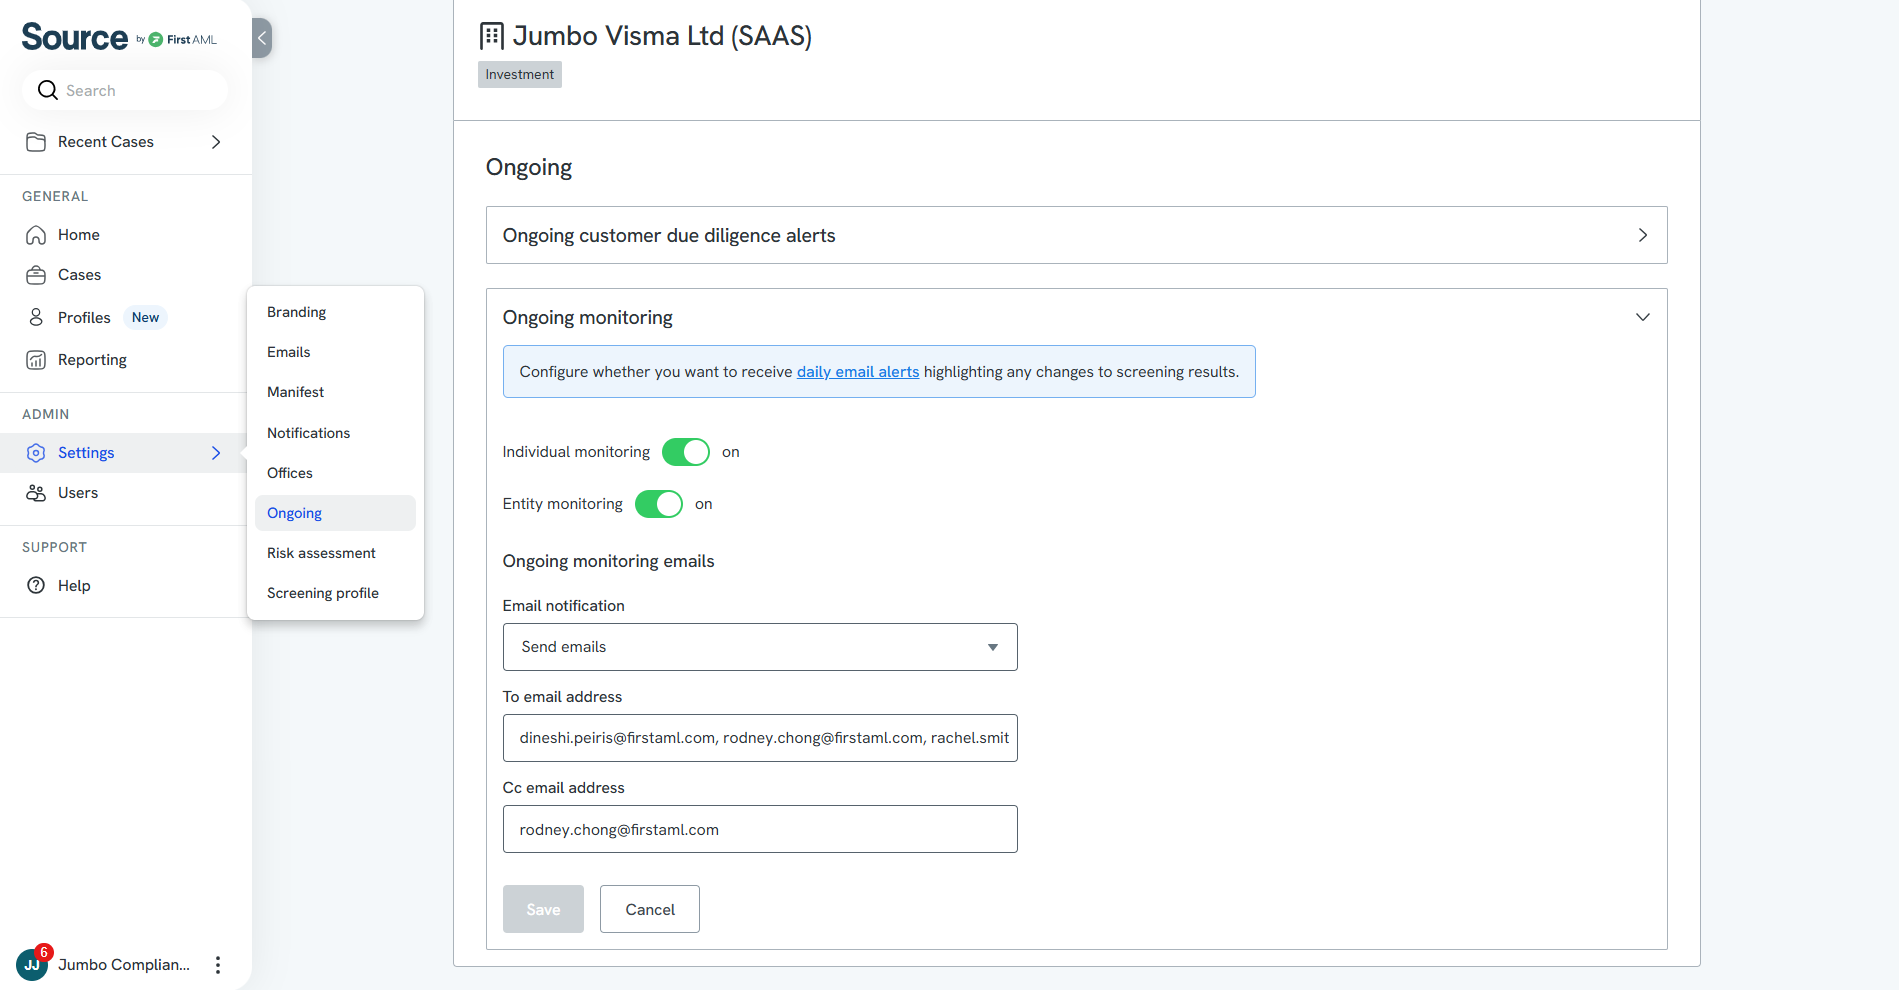Image resolution: width=1899 pixels, height=990 pixels.
Task: Open Emails settings
Action: [x=335, y=352]
